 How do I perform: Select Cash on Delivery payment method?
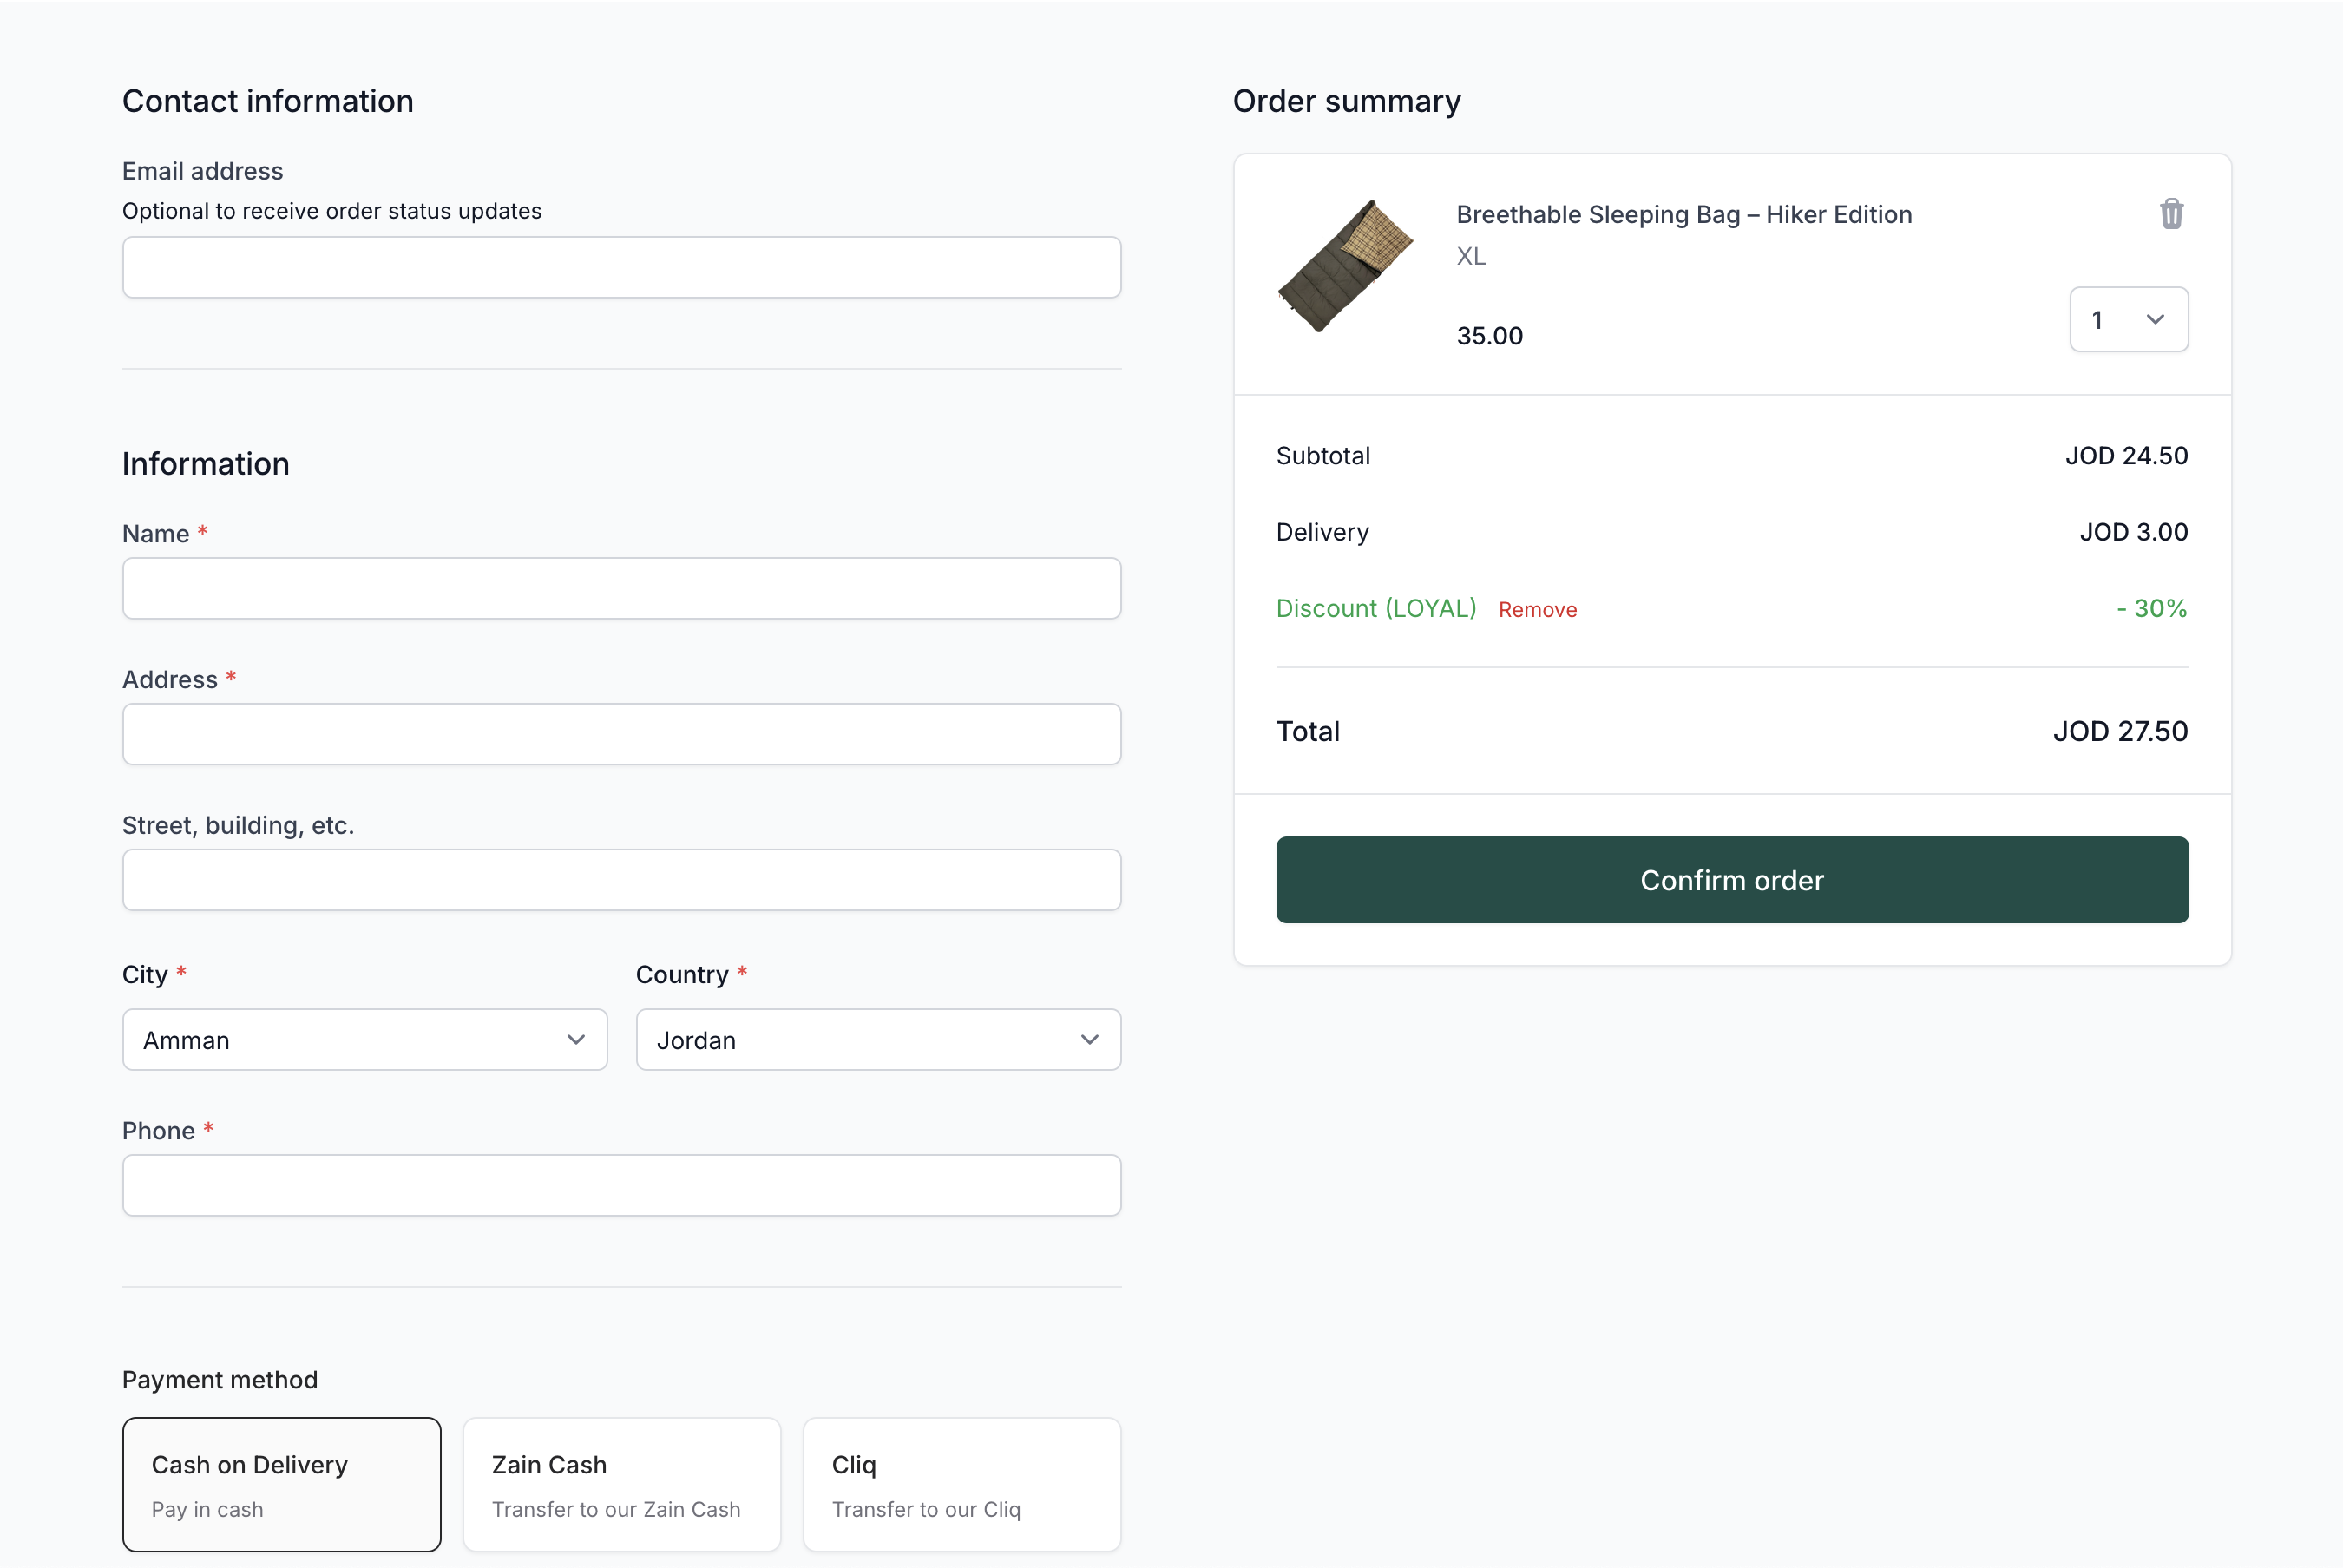pos(281,1484)
